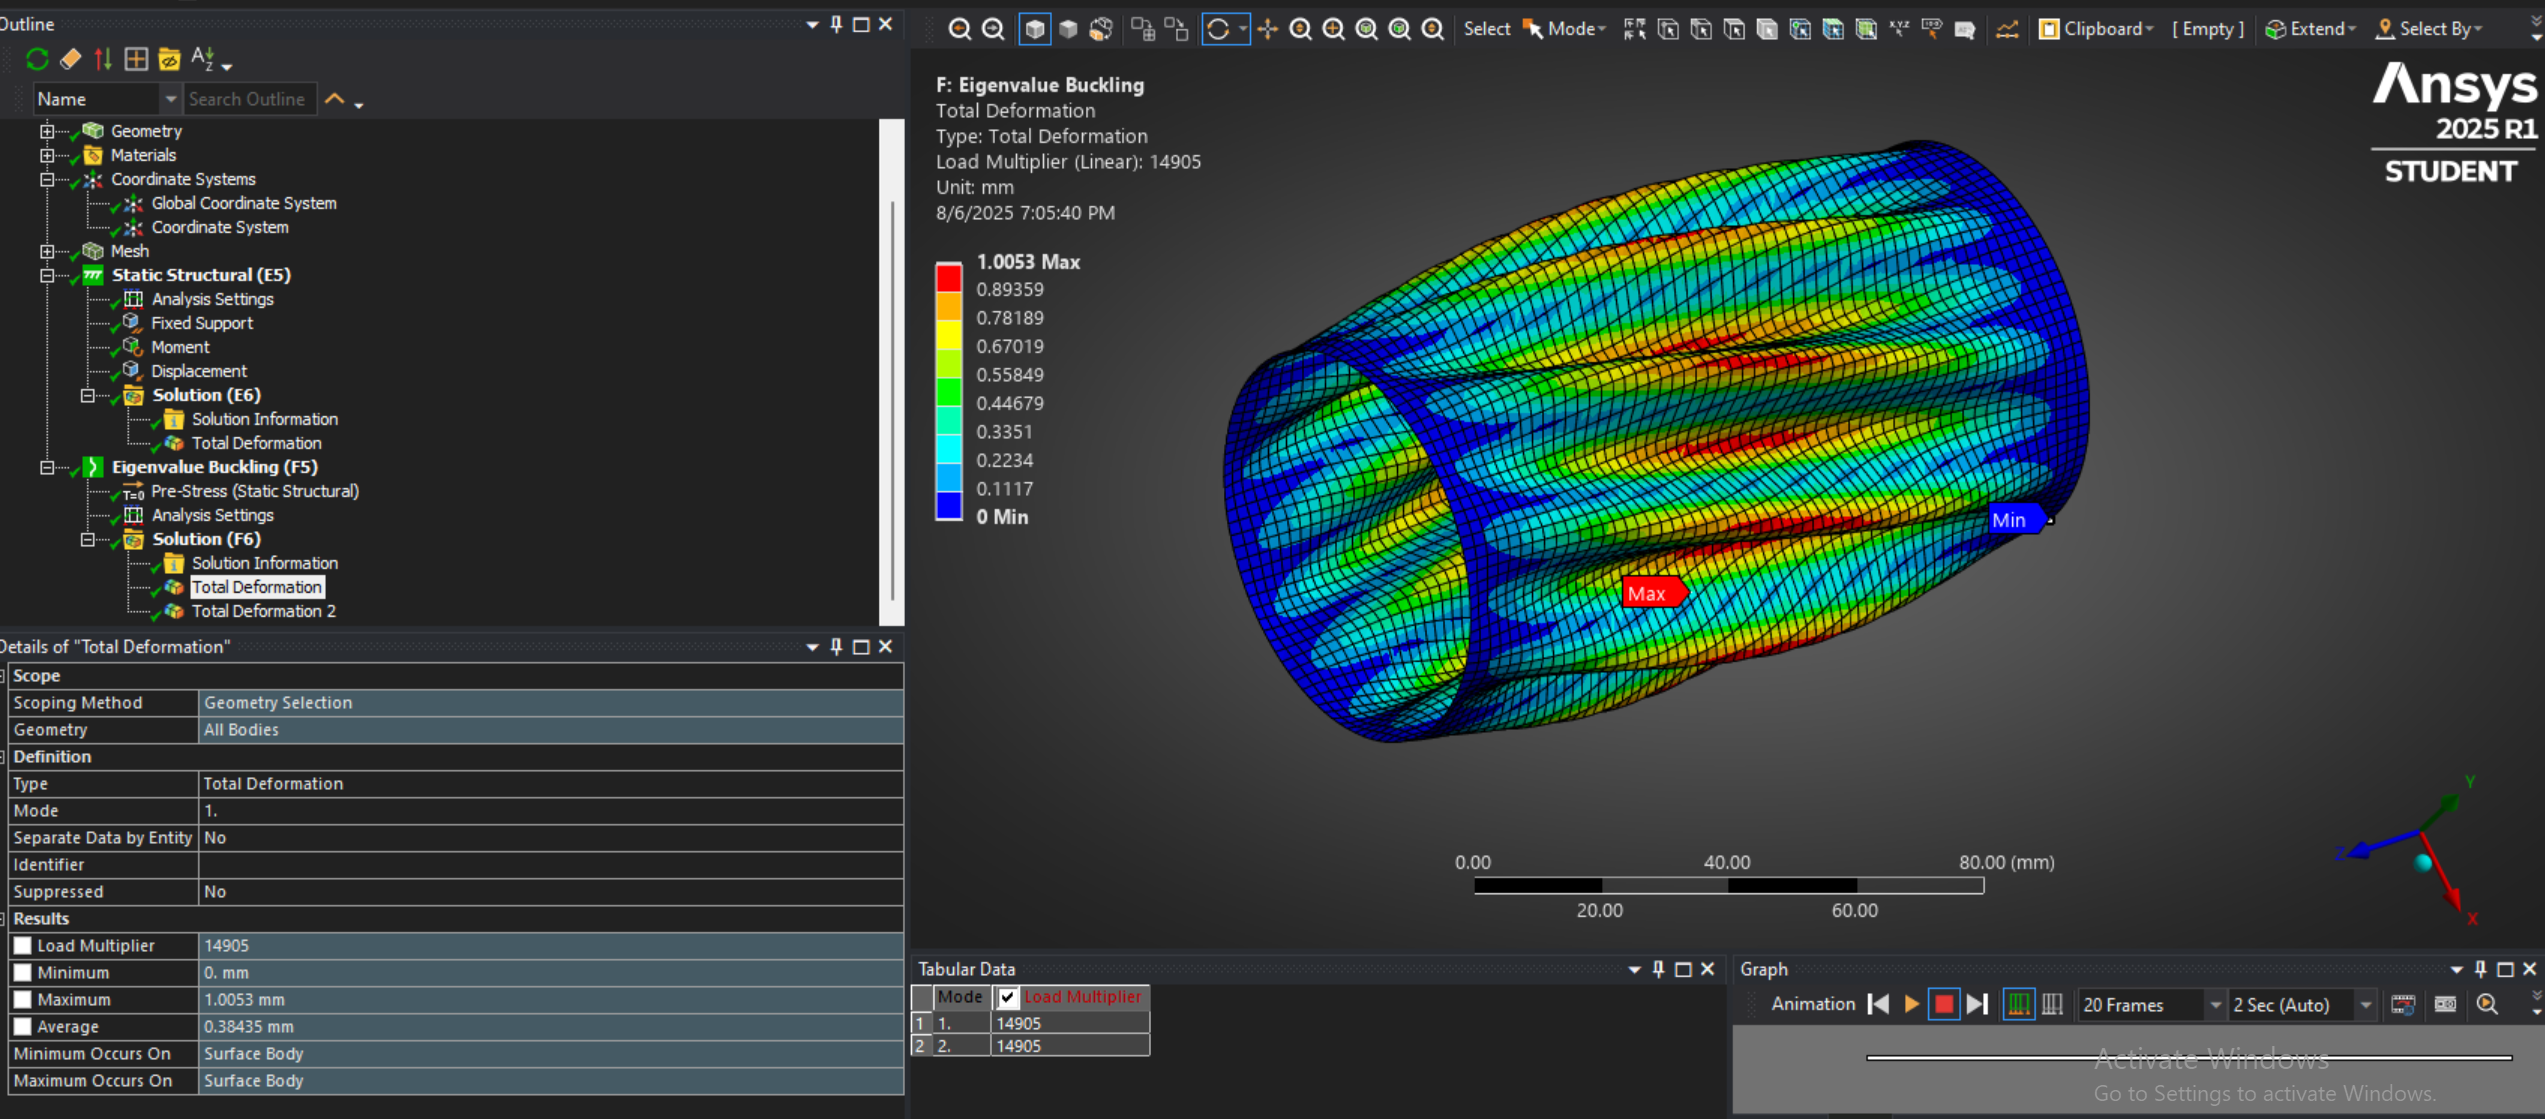Click the Clipboard icon in toolbar
2545x1119 pixels.
2049,29
